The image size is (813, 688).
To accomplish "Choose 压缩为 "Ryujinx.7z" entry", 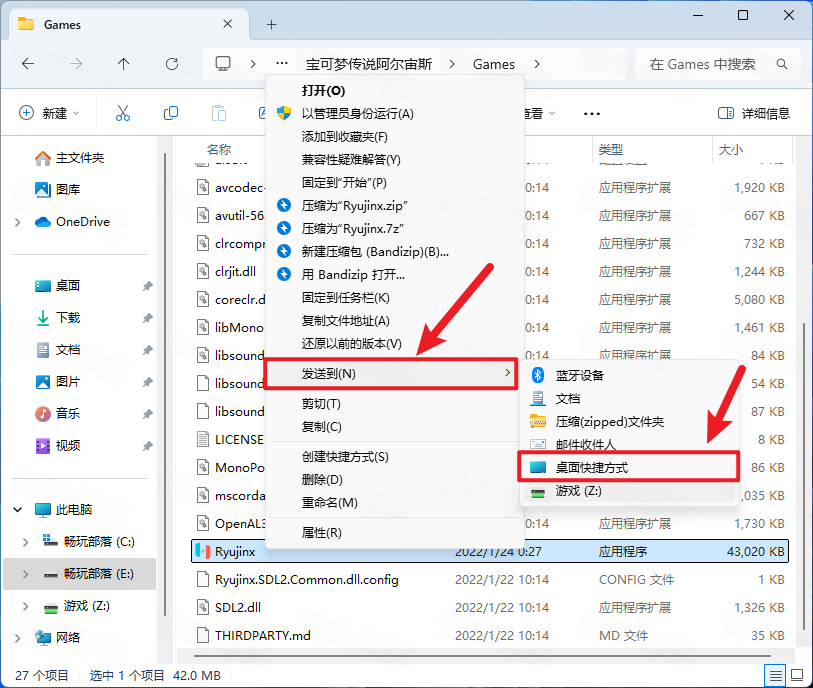I will 394,229.
